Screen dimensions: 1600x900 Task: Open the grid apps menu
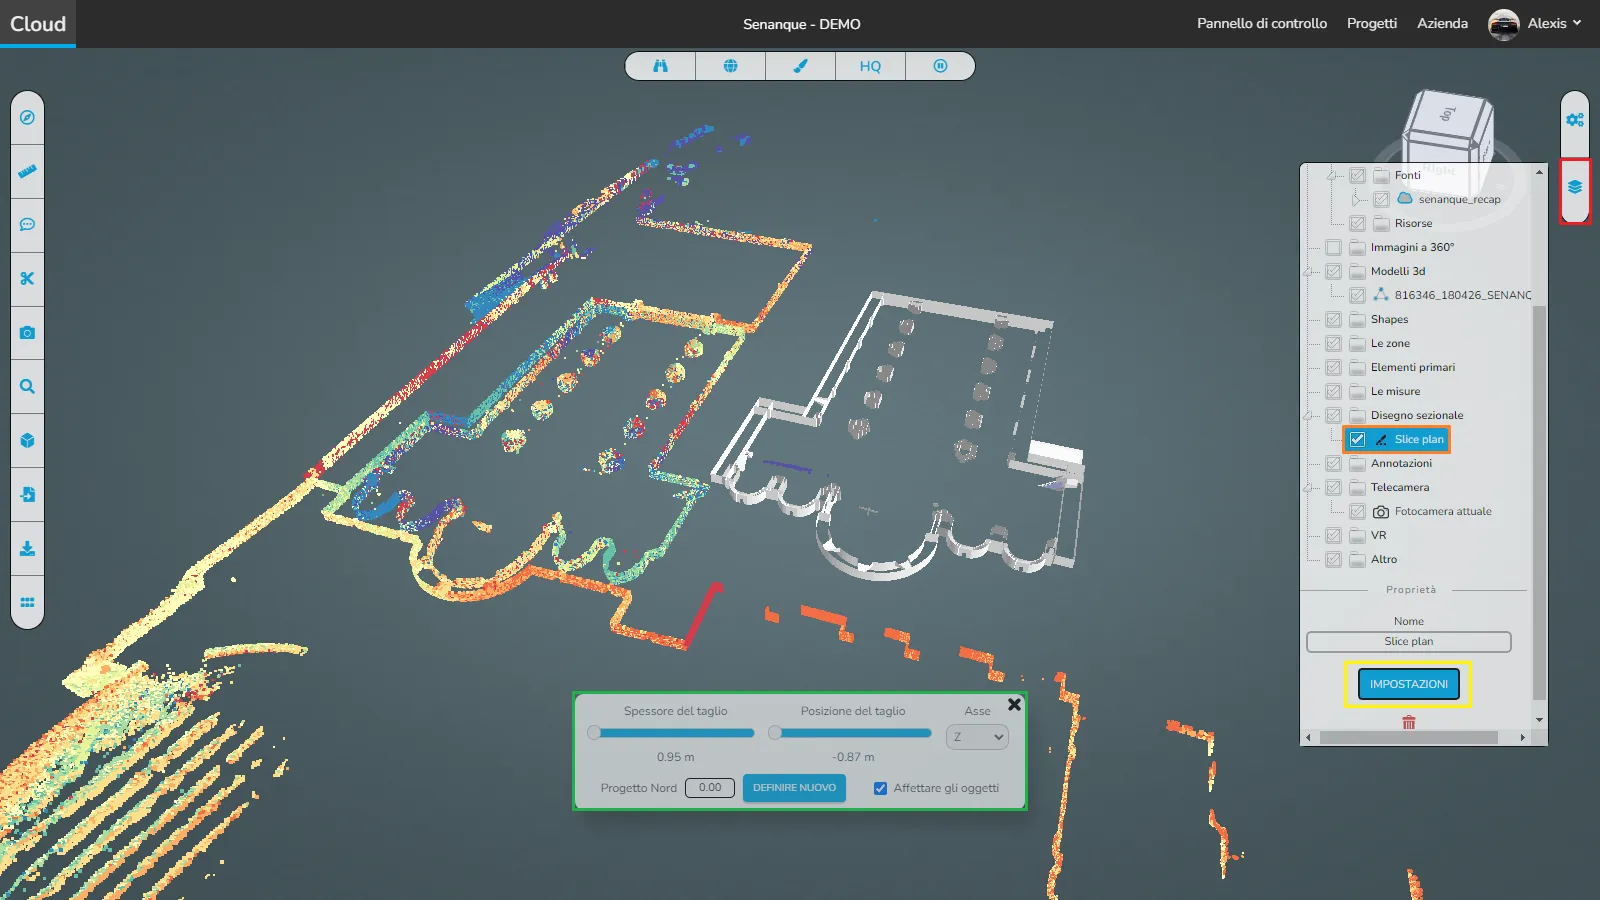click(27, 603)
